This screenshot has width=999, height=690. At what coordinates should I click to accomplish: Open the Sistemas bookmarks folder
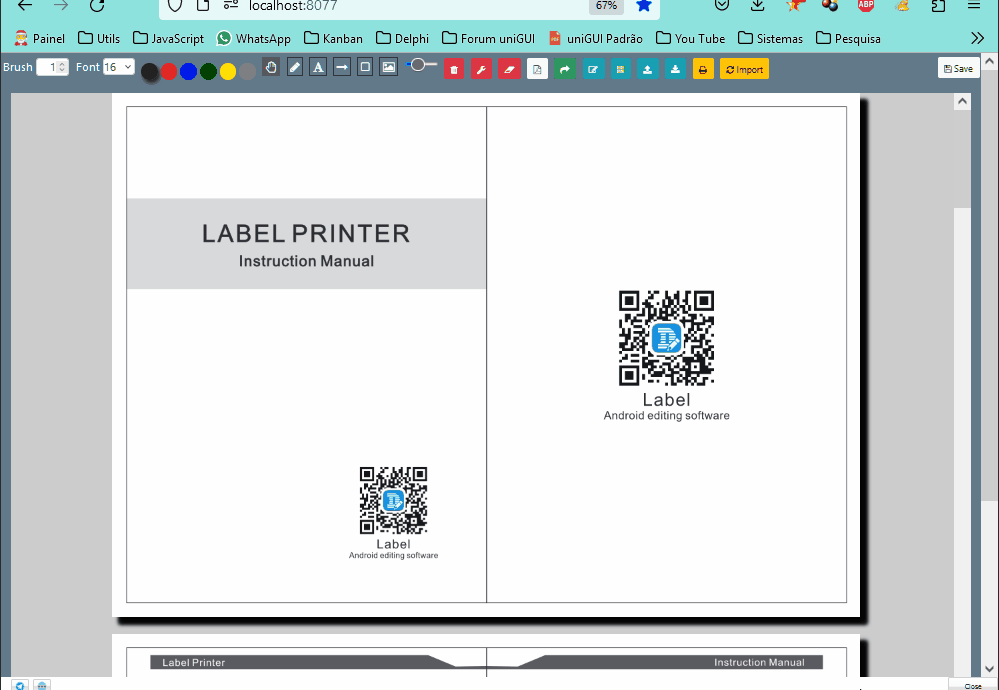(770, 38)
